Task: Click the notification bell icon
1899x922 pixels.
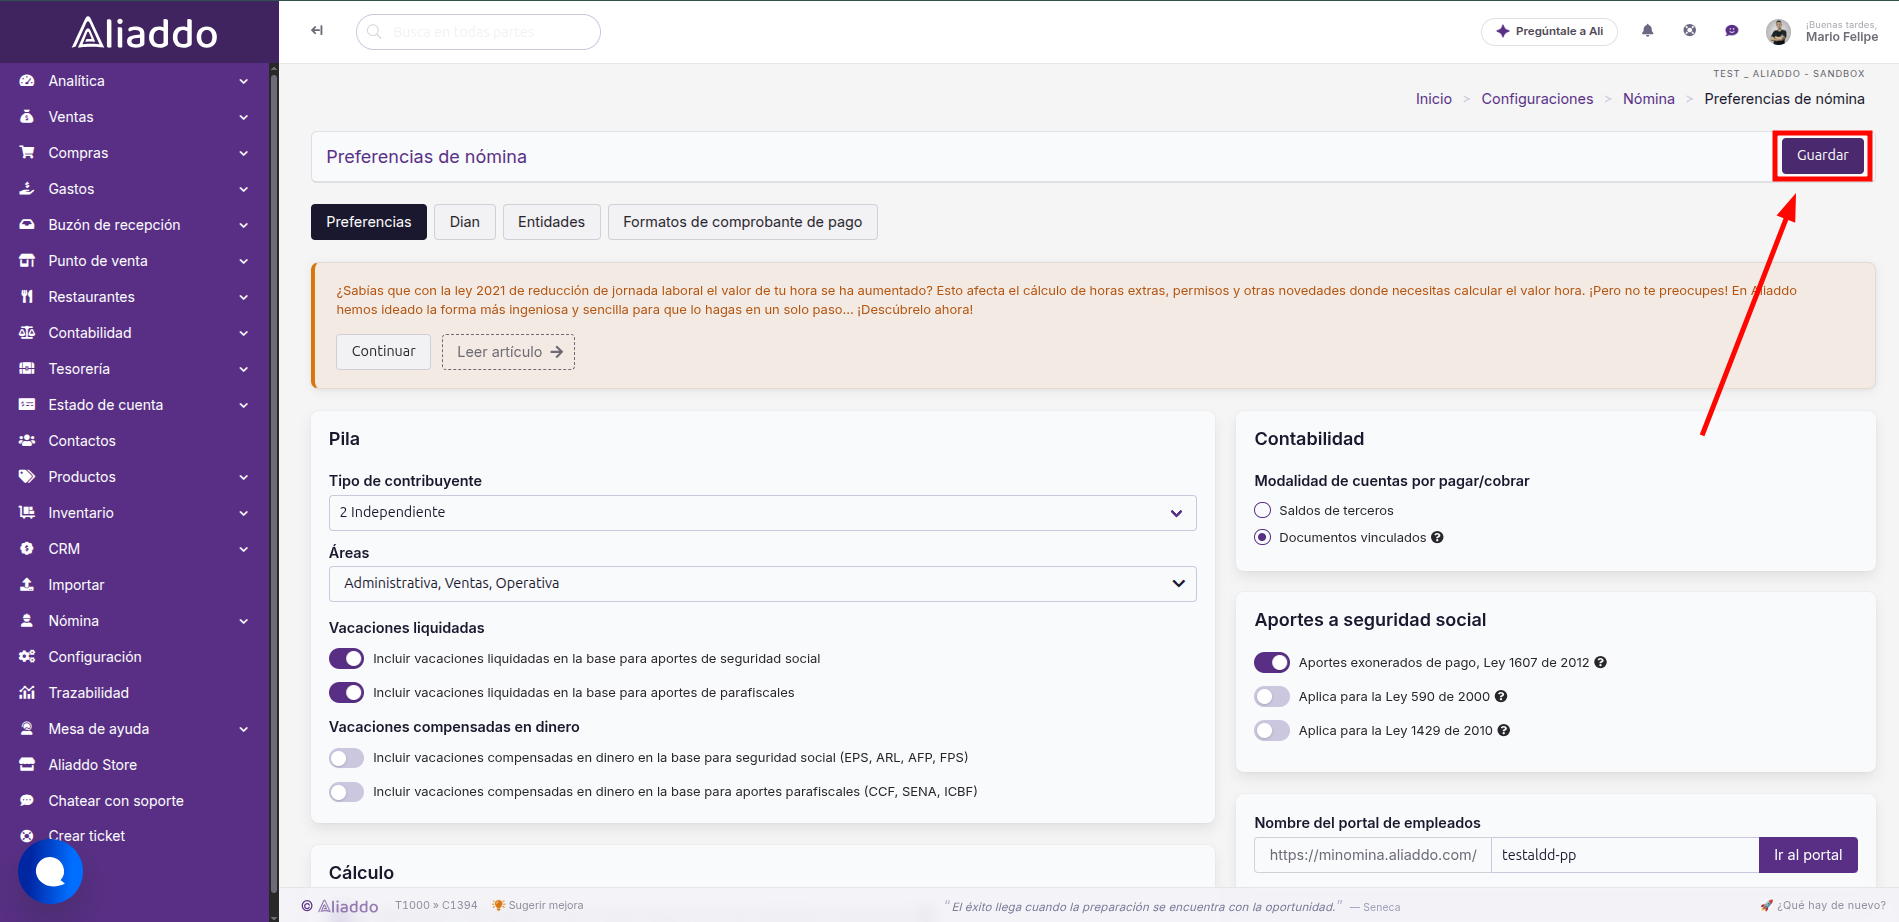Action: click(1647, 31)
